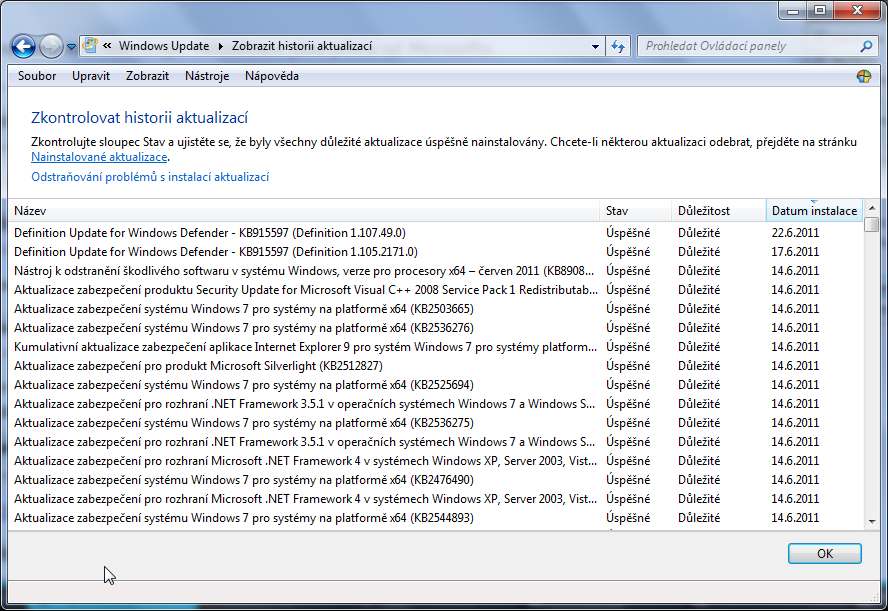Click the Control Panel icon in address bar
Screen dimensions: 888x611
pos(90,46)
